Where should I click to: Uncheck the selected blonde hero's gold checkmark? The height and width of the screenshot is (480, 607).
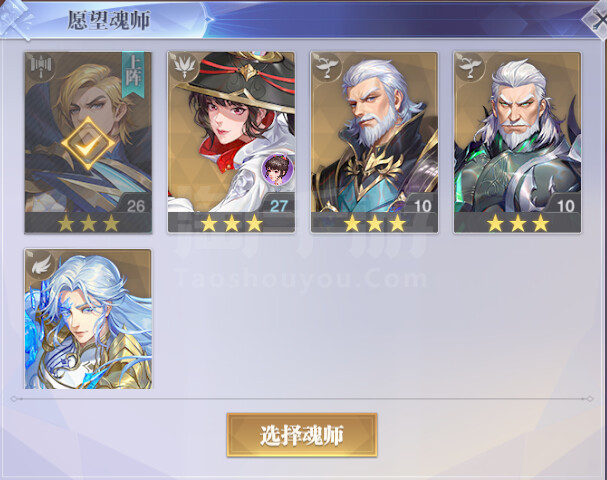coord(88,143)
